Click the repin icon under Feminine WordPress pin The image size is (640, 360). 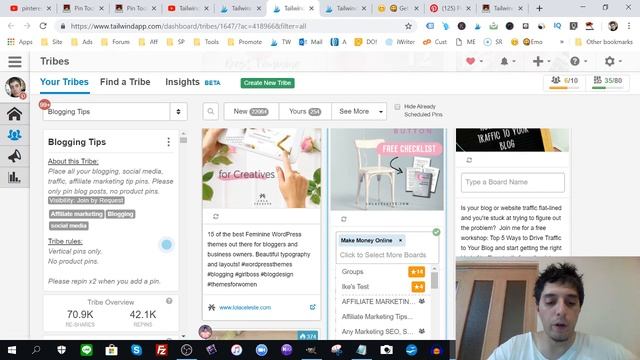click(216, 217)
